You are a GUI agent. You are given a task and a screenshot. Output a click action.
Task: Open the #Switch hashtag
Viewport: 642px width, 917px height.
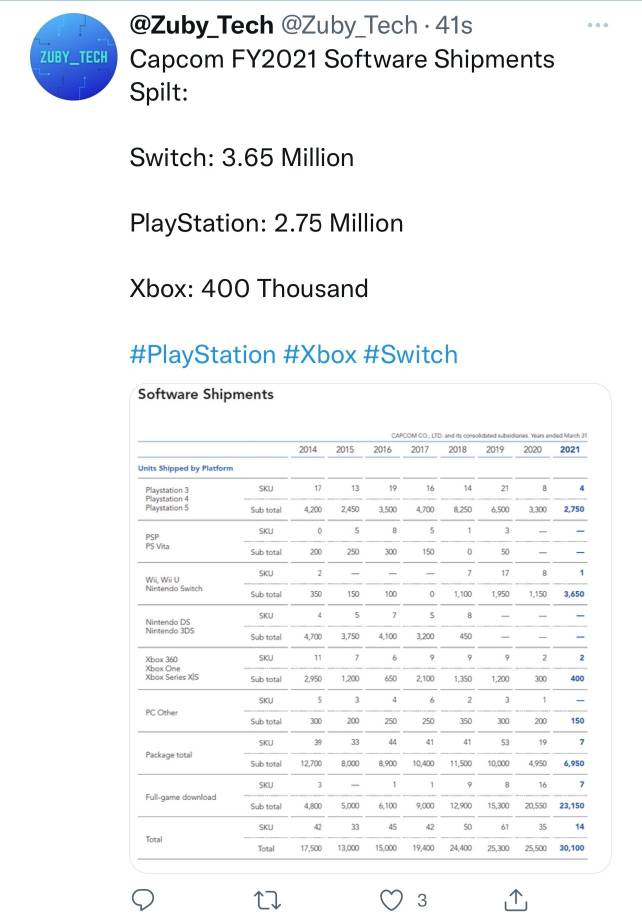pos(411,355)
